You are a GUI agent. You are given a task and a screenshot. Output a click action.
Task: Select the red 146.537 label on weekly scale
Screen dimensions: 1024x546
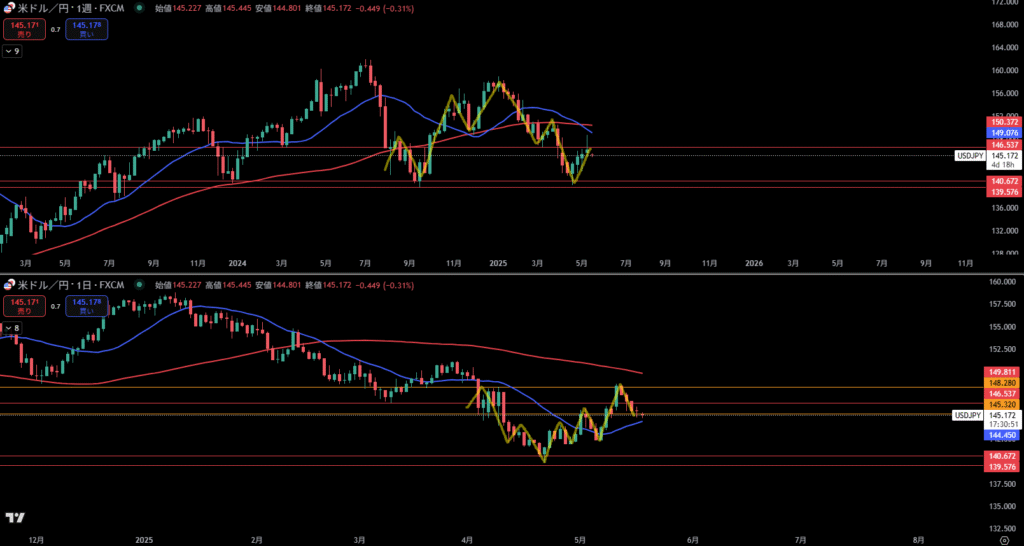point(1002,144)
